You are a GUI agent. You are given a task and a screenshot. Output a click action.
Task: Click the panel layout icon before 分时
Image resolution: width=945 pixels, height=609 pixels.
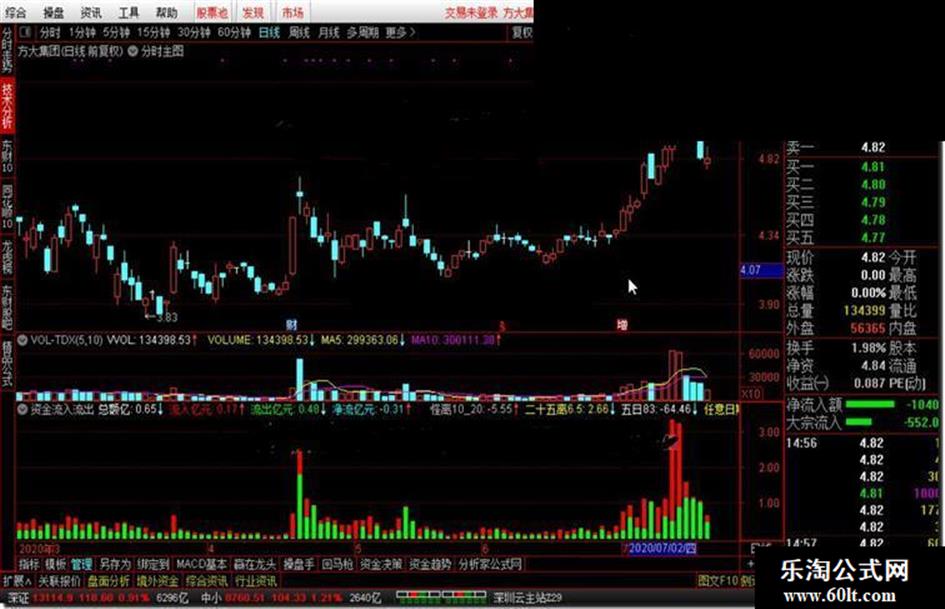tap(25, 32)
